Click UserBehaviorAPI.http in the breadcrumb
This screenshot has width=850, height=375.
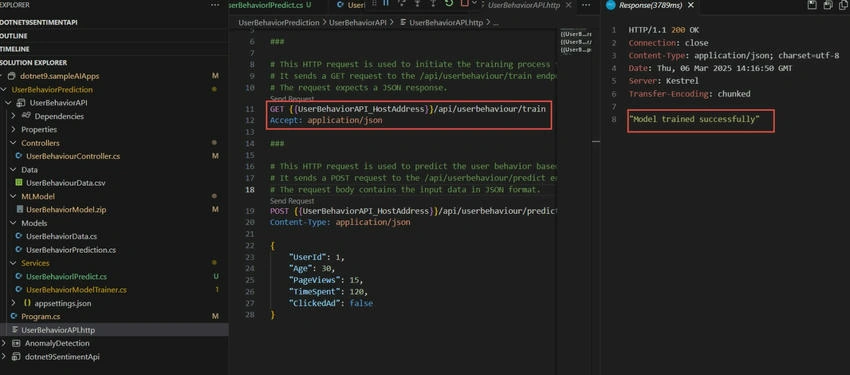click(446, 22)
